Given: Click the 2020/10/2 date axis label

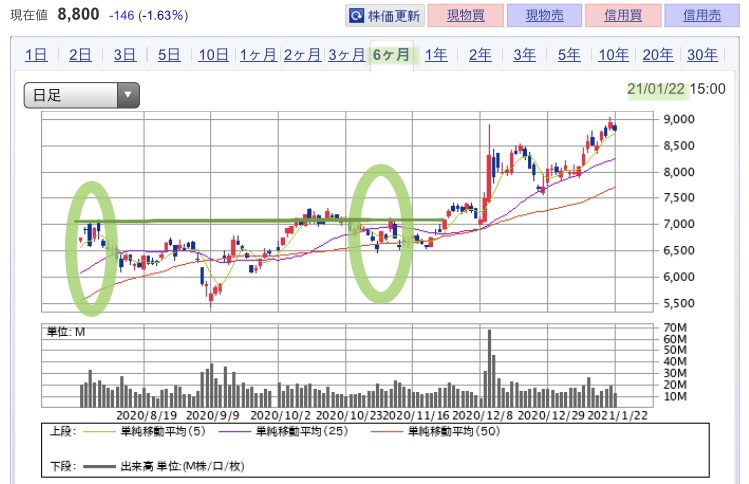Looking at the screenshot, I should pyautogui.click(x=280, y=416).
